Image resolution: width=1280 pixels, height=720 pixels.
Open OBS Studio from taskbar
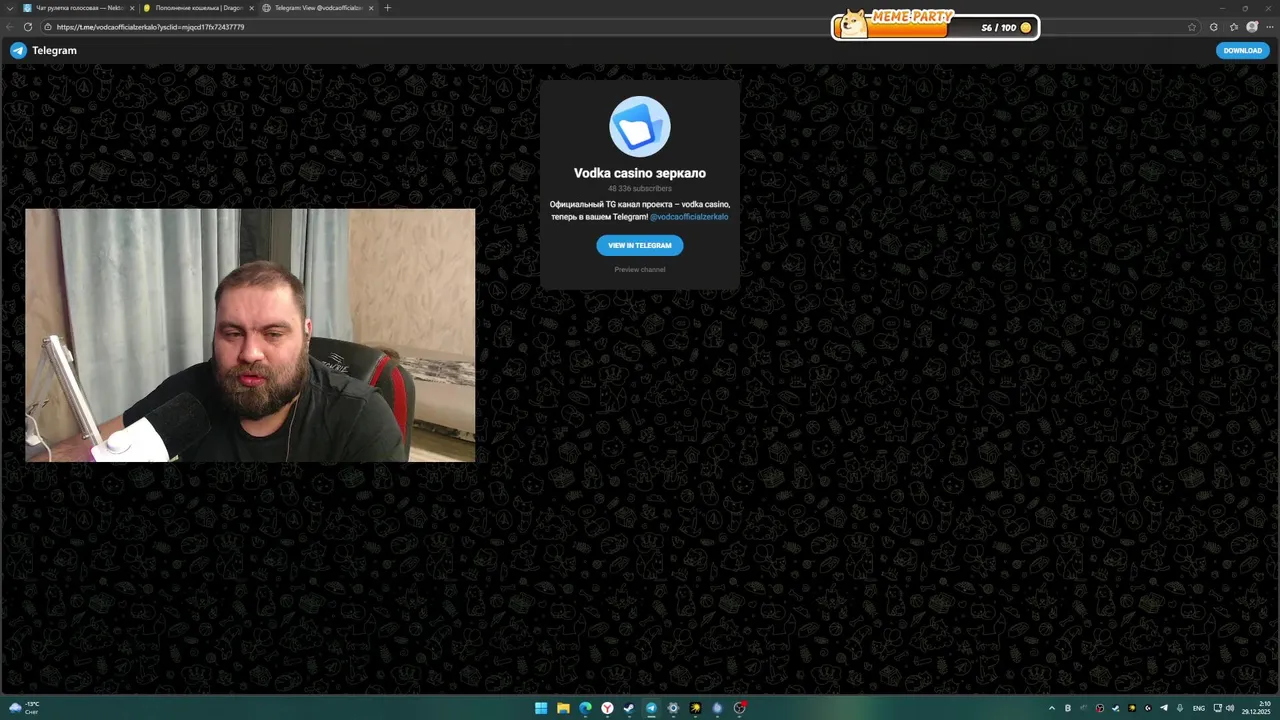740,708
